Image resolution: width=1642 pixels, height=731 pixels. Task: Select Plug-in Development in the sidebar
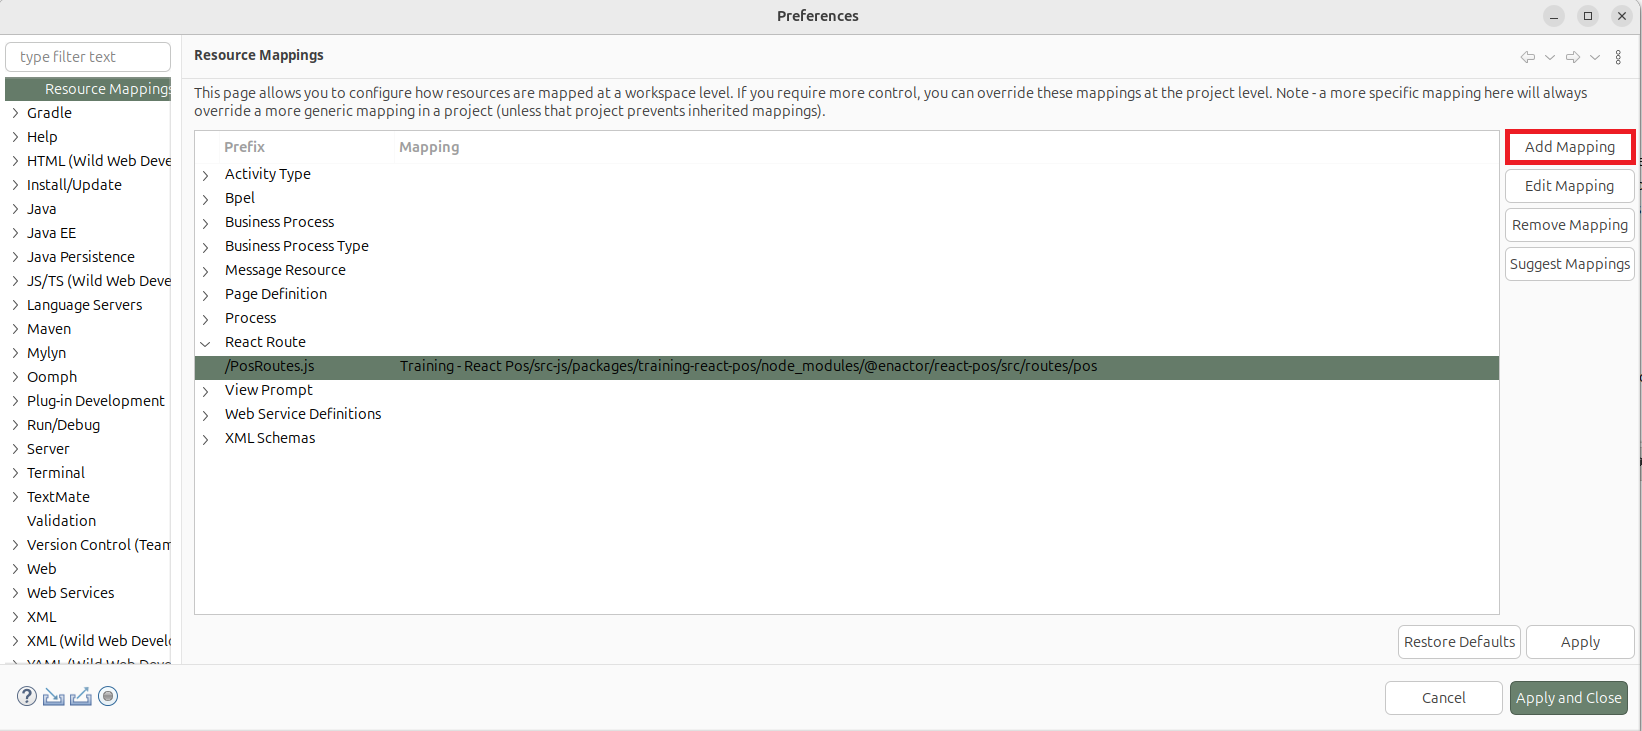96,401
